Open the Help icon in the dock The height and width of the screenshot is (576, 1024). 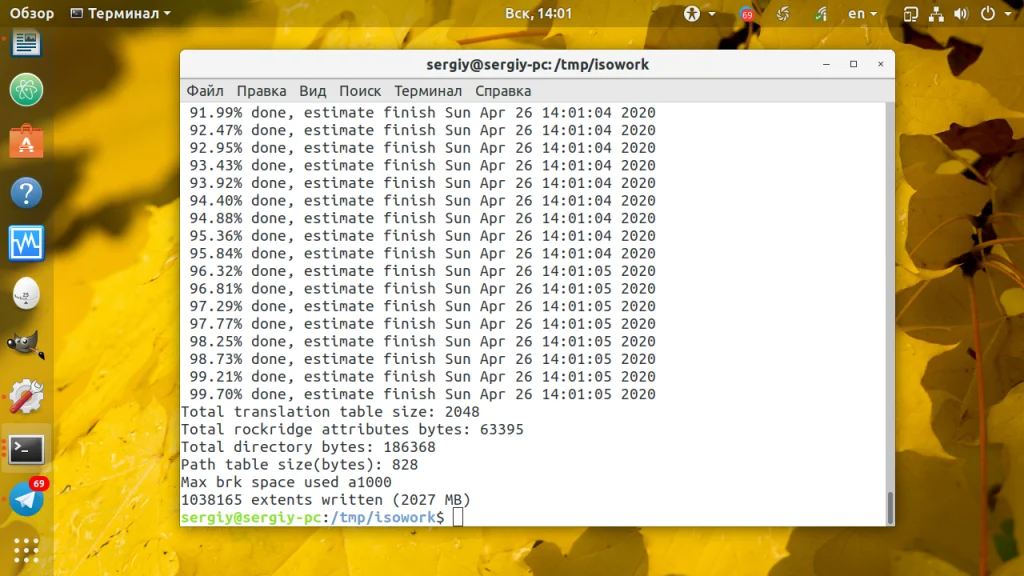click(26, 193)
